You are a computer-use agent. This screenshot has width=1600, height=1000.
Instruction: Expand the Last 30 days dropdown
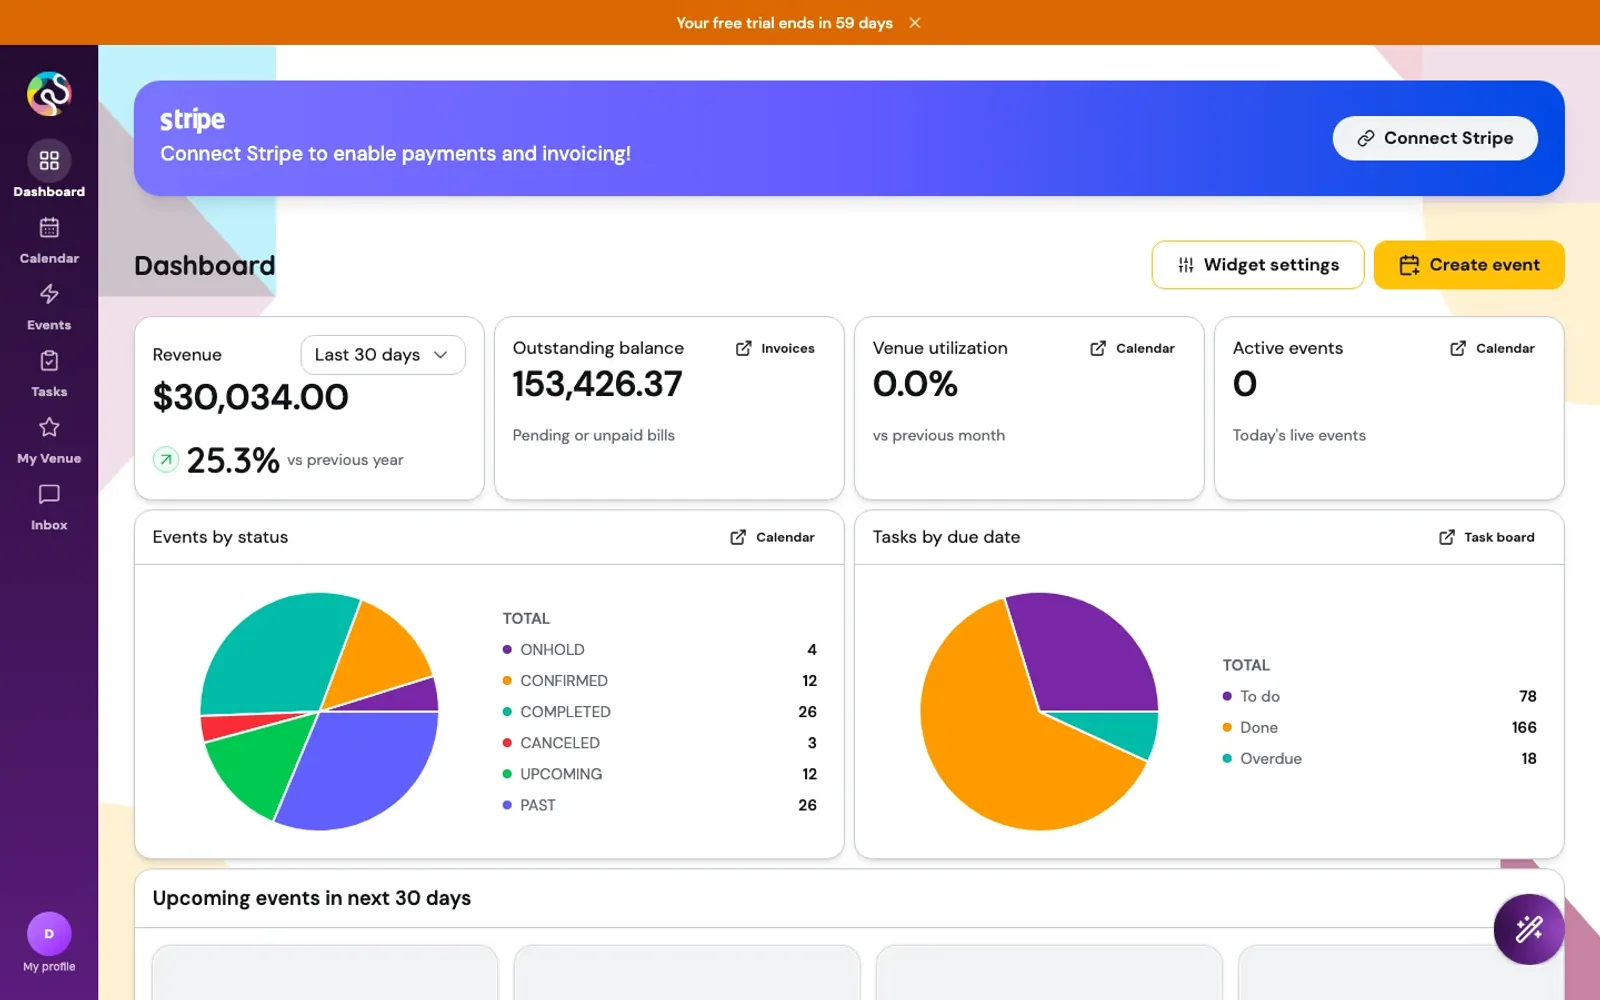pyautogui.click(x=383, y=355)
